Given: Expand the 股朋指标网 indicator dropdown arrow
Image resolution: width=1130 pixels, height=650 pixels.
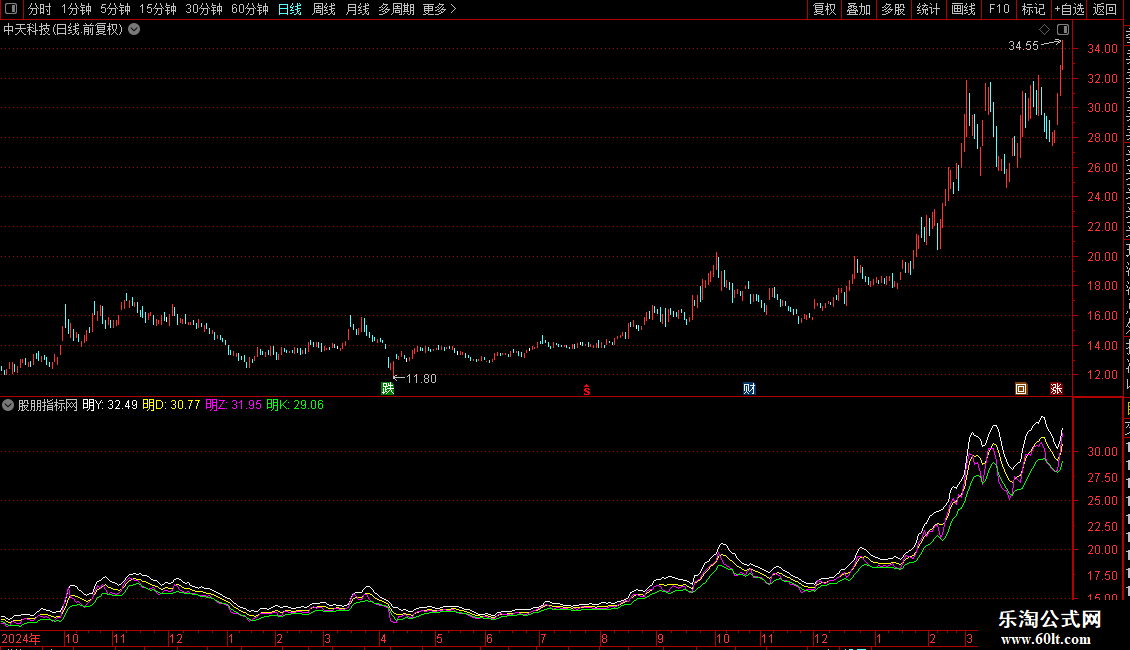Looking at the screenshot, I should click(8, 405).
